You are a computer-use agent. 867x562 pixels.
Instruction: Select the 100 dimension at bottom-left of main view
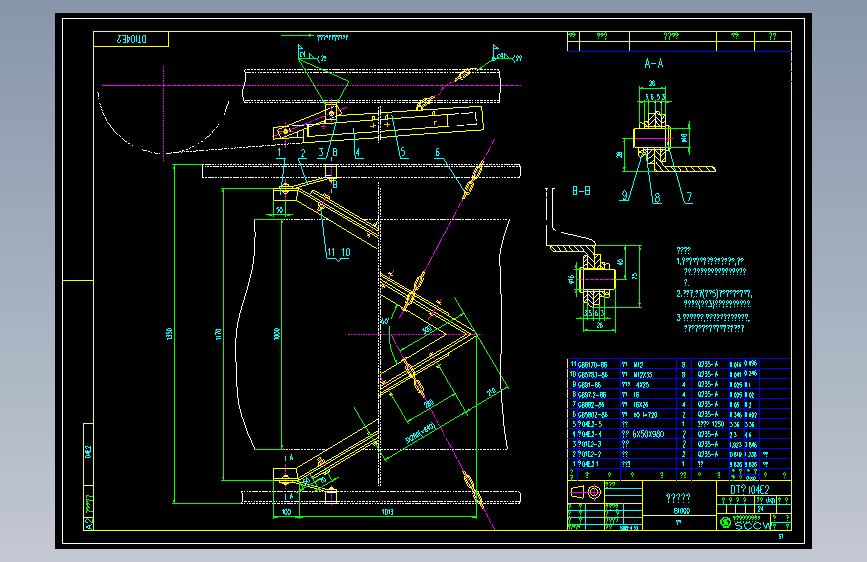pyautogui.click(x=286, y=512)
